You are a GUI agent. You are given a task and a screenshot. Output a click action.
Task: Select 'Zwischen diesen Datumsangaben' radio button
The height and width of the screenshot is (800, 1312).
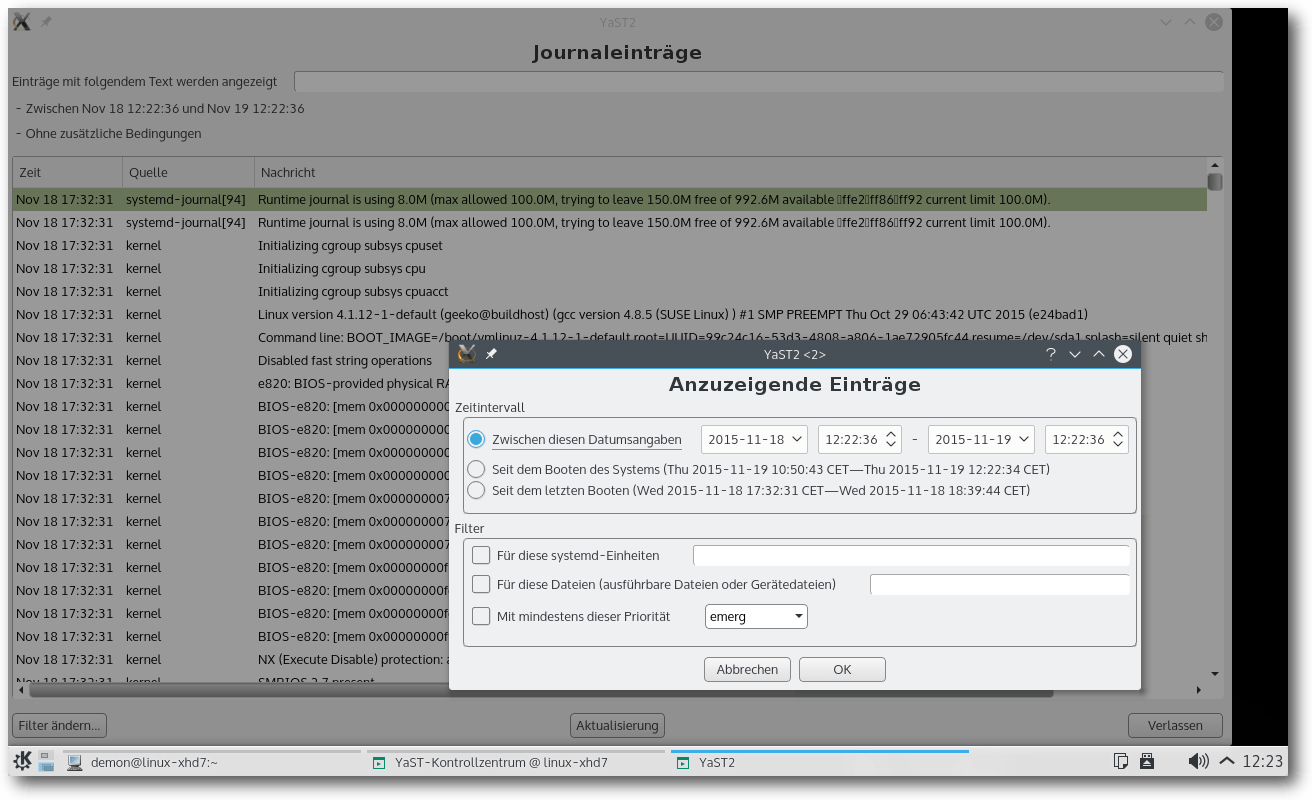pyautogui.click(x=476, y=440)
